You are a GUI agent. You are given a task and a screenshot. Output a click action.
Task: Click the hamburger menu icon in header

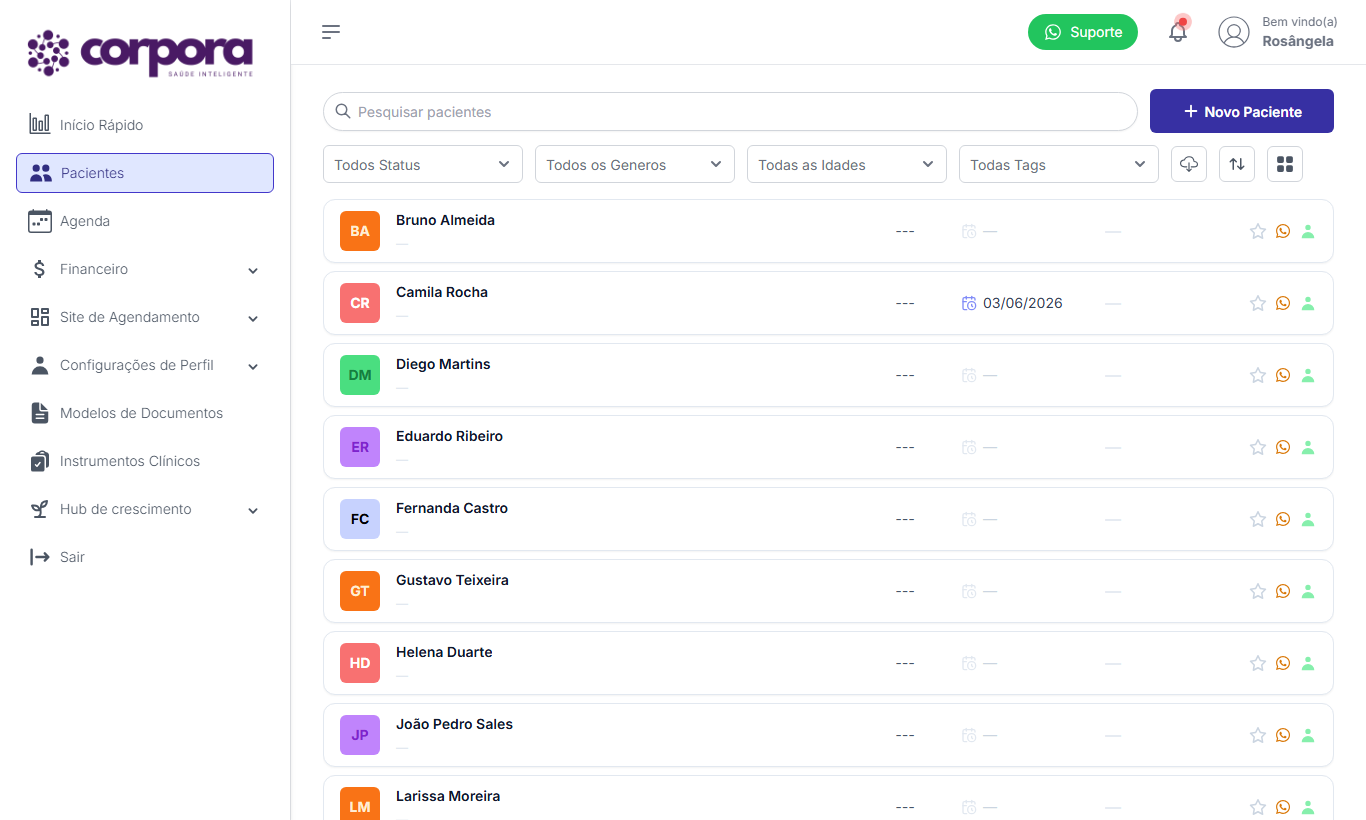[331, 32]
